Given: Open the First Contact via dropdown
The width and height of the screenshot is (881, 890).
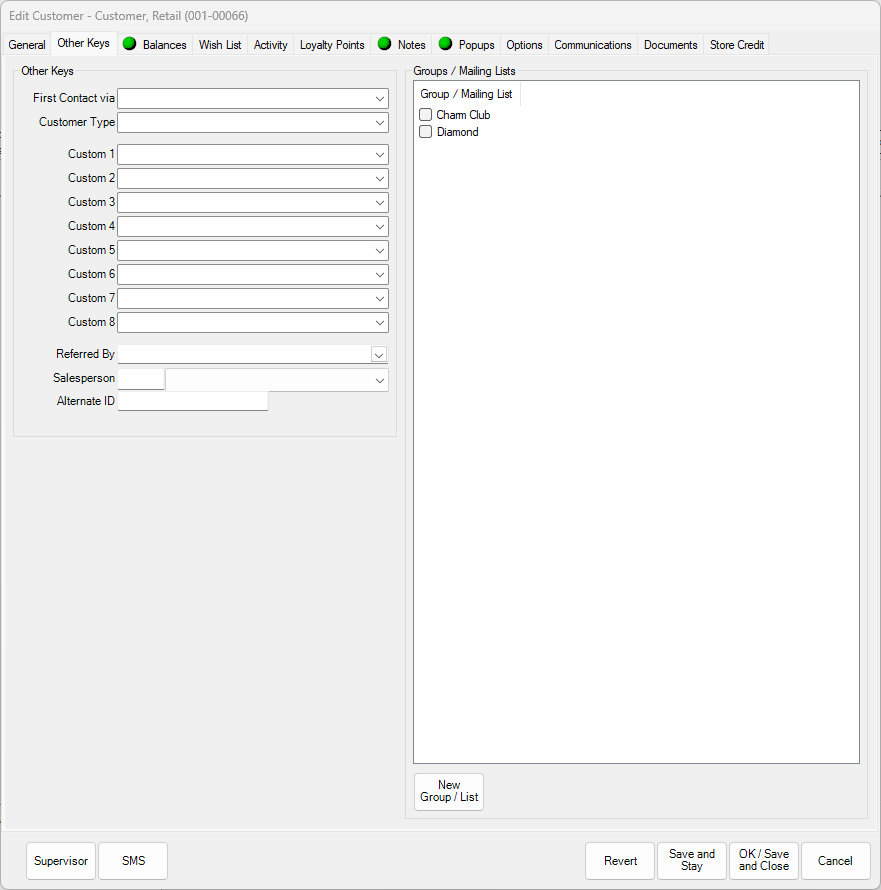Looking at the screenshot, I should pos(380,98).
